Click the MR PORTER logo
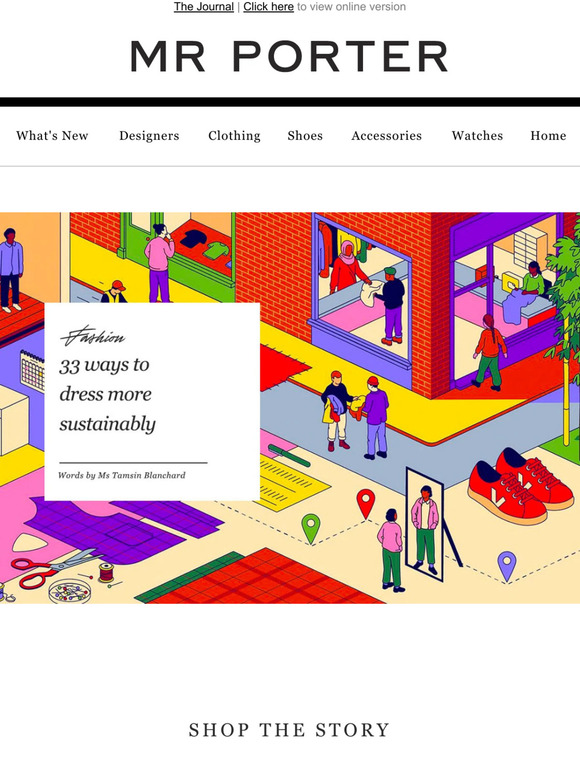580x774 pixels. coord(290,56)
